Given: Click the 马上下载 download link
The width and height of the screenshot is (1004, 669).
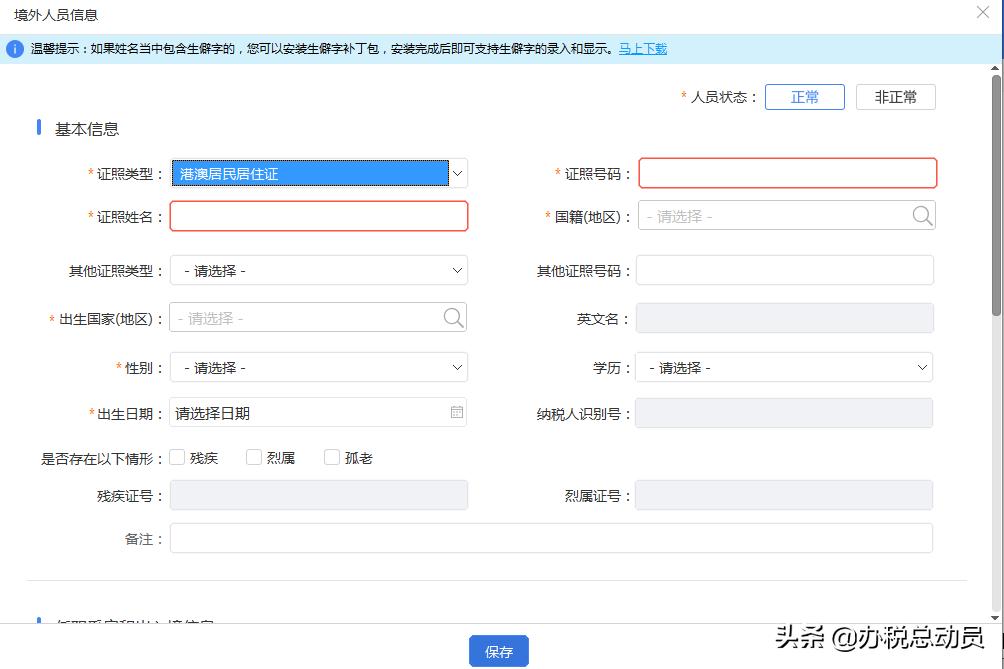Looking at the screenshot, I should pyautogui.click(x=641, y=48).
